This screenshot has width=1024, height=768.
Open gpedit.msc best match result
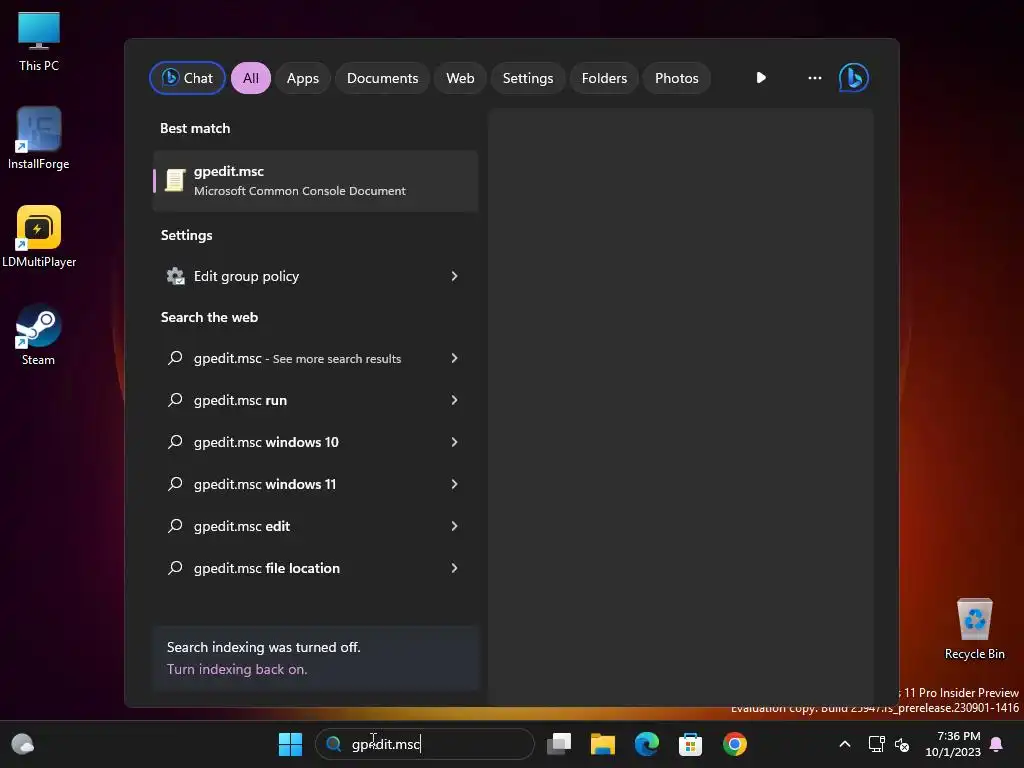click(x=315, y=181)
